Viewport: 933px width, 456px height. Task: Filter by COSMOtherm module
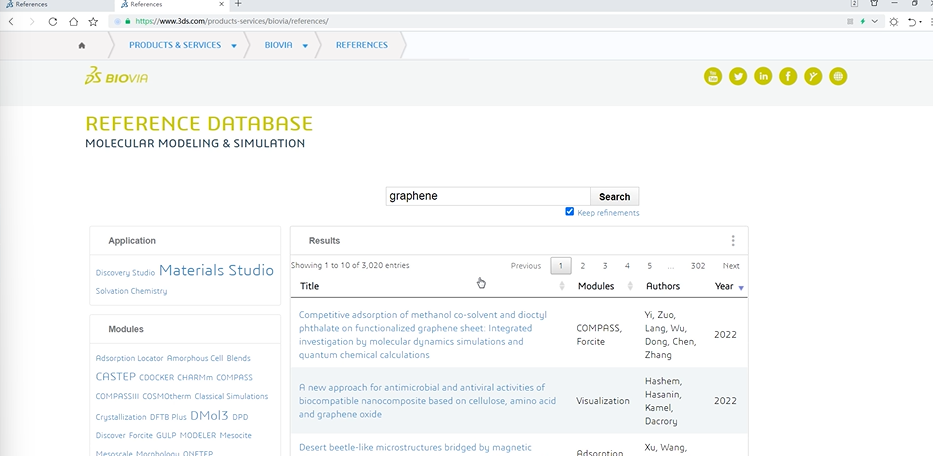167,396
